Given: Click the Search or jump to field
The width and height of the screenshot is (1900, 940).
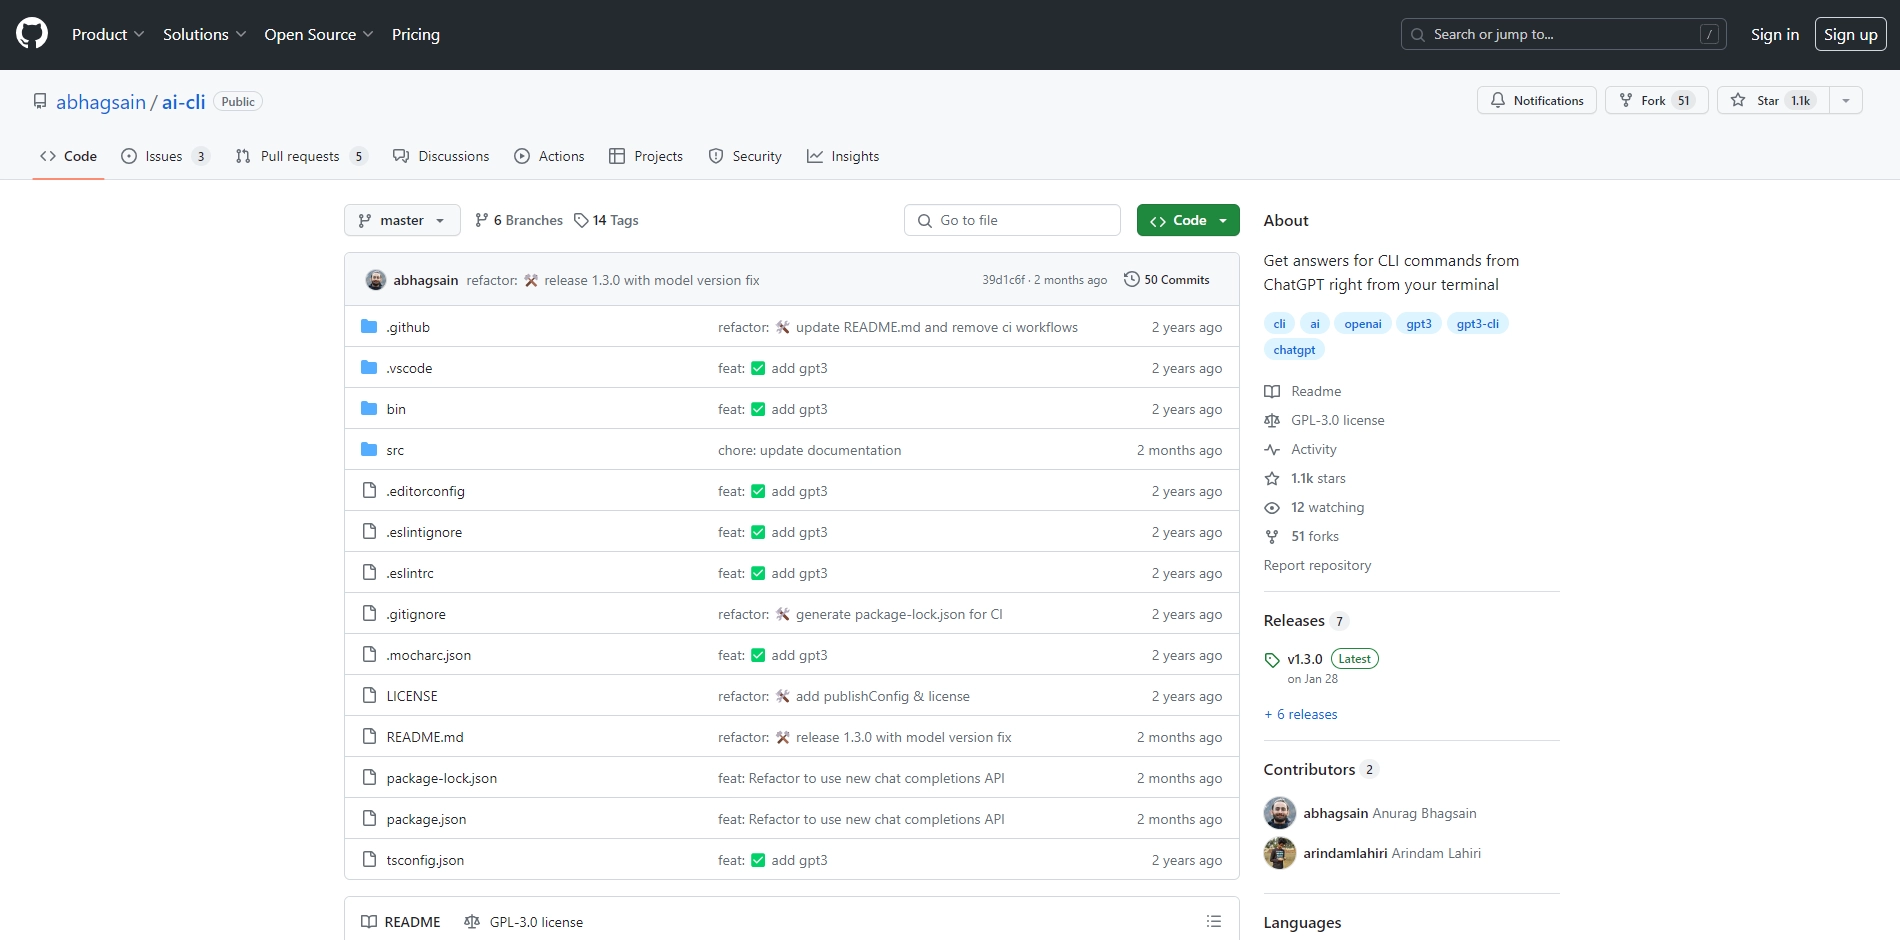Looking at the screenshot, I should pos(1564,34).
